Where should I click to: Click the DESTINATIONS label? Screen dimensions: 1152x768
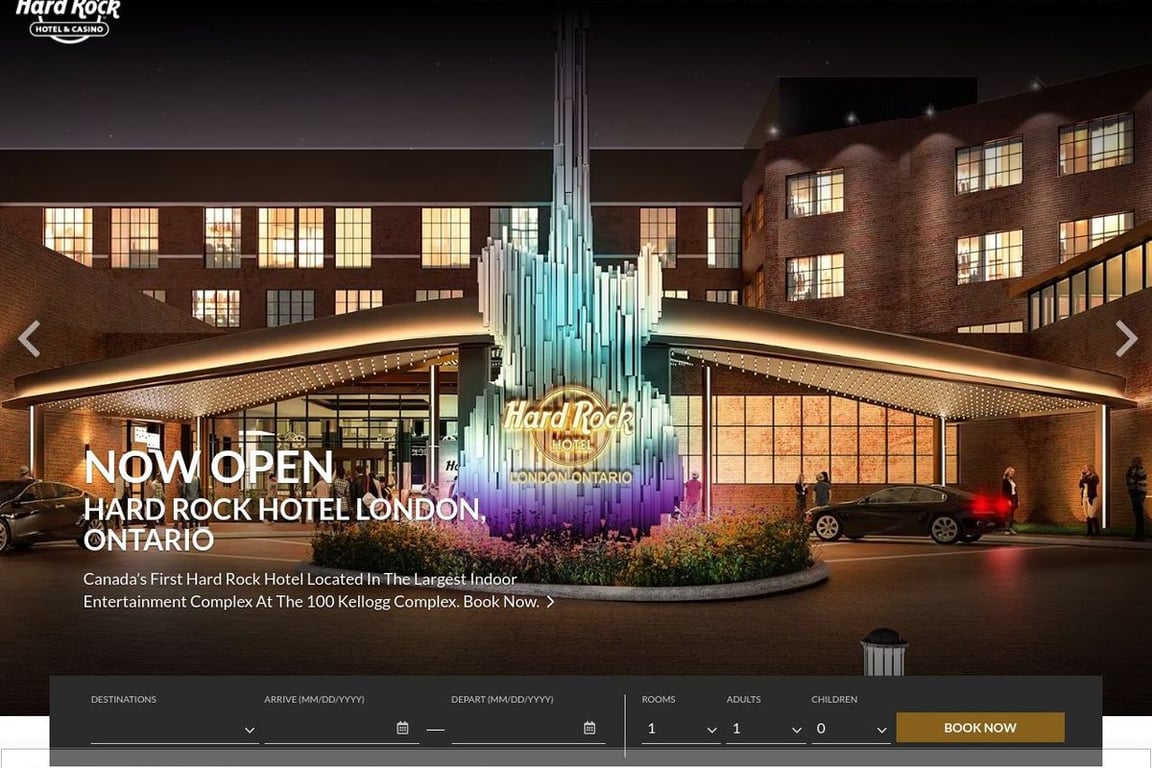pos(123,700)
